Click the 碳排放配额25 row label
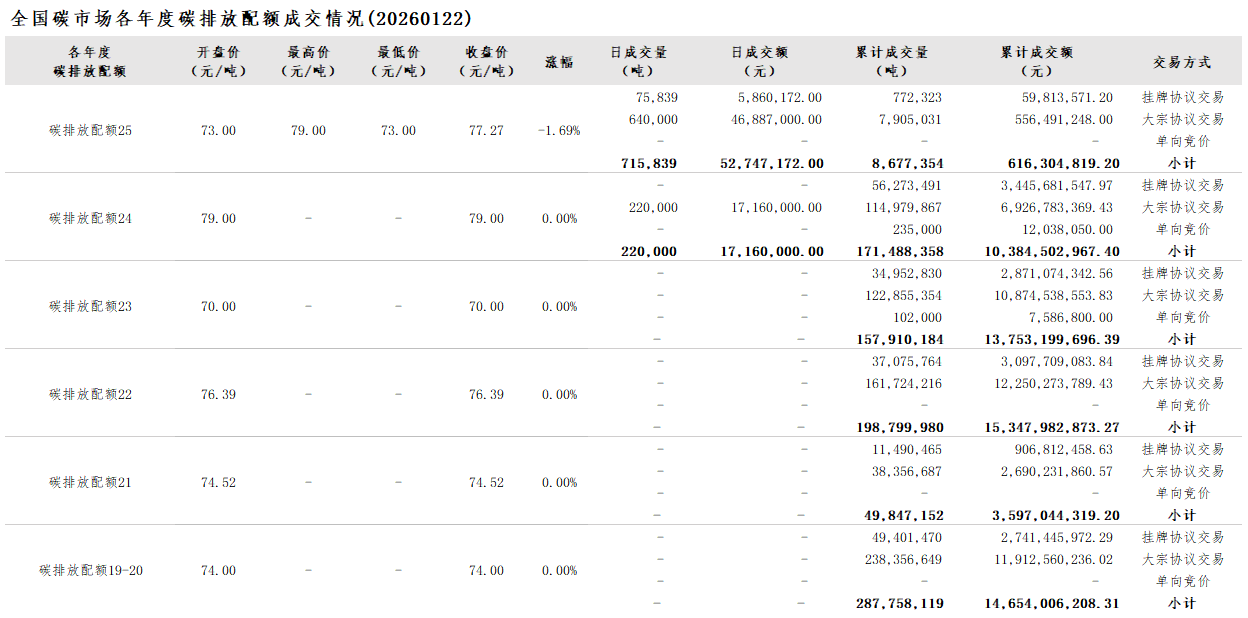1248x618 pixels. tap(90, 131)
